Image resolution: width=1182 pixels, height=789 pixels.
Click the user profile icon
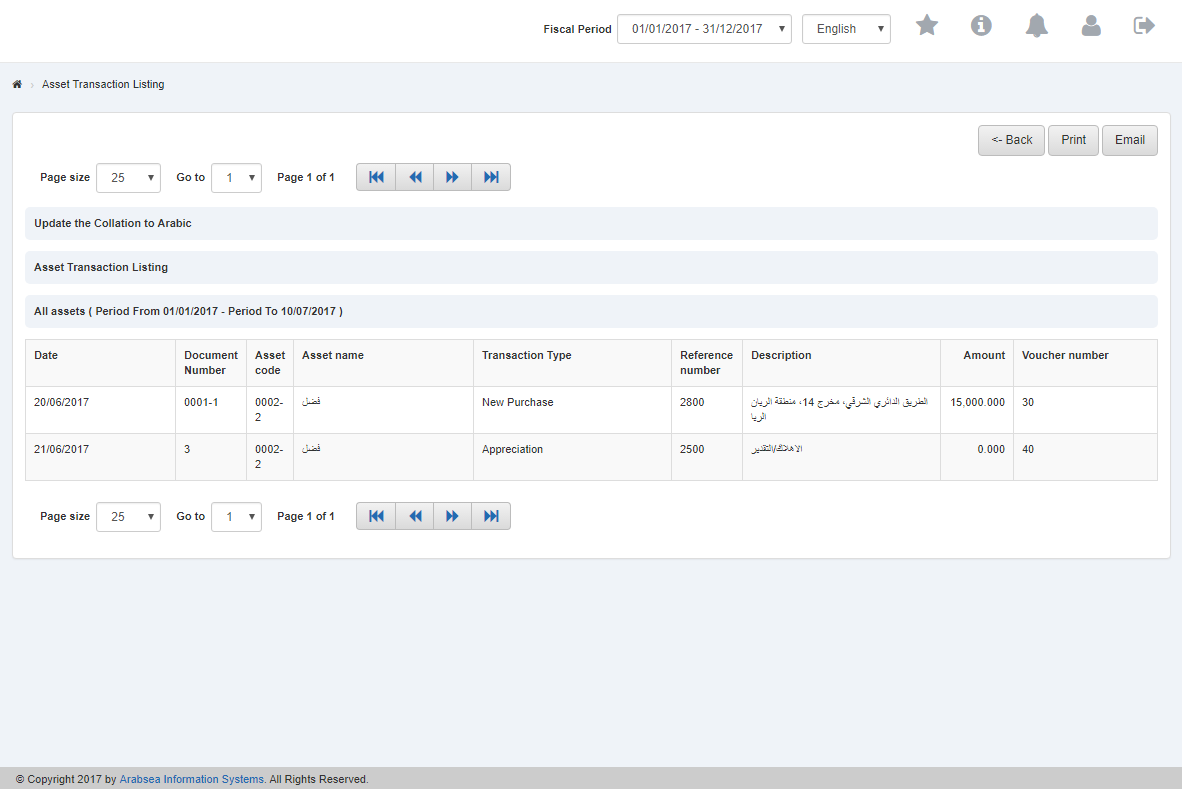pos(1091,26)
